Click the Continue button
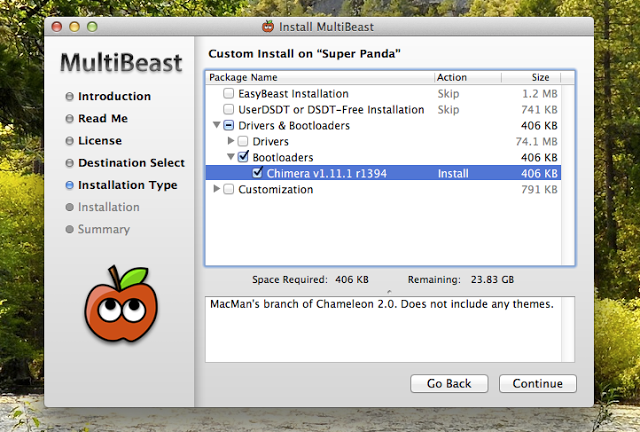Viewport: 640px width, 432px height. click(x=538, y=383)
